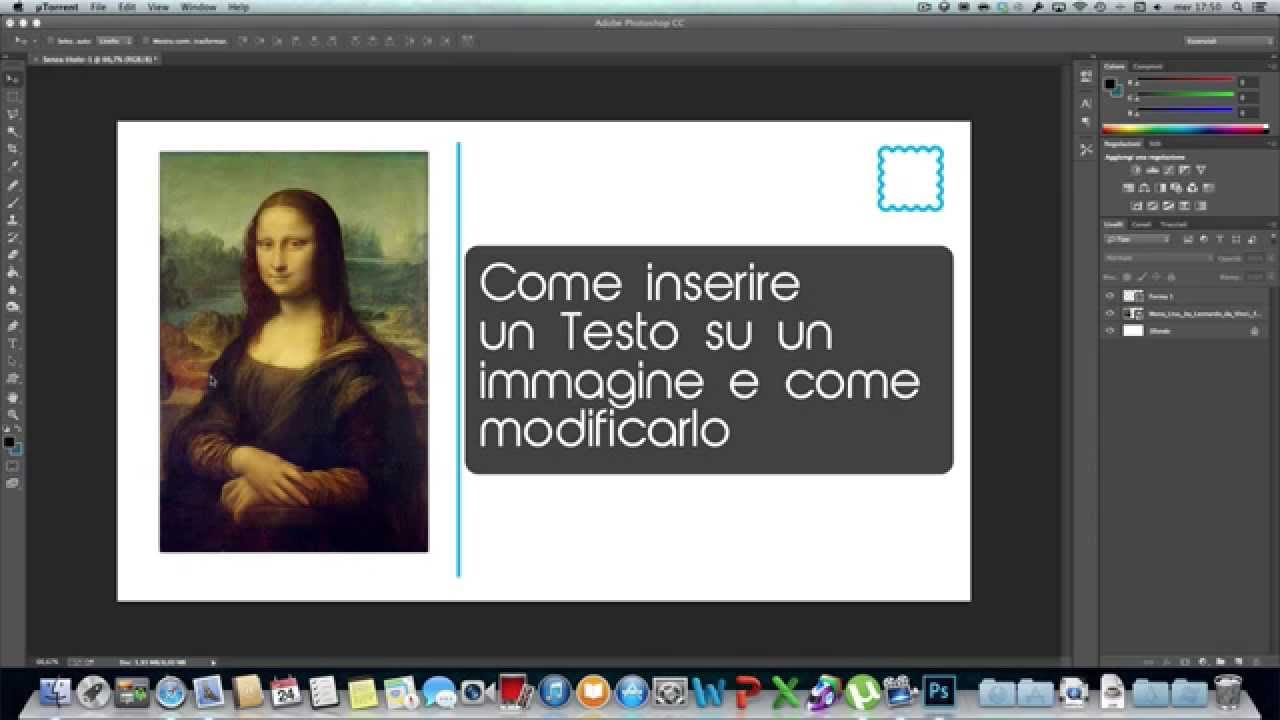1280x720 pixels.
Task: Open the scissors tool presets icon
Action: (1086, 149)
